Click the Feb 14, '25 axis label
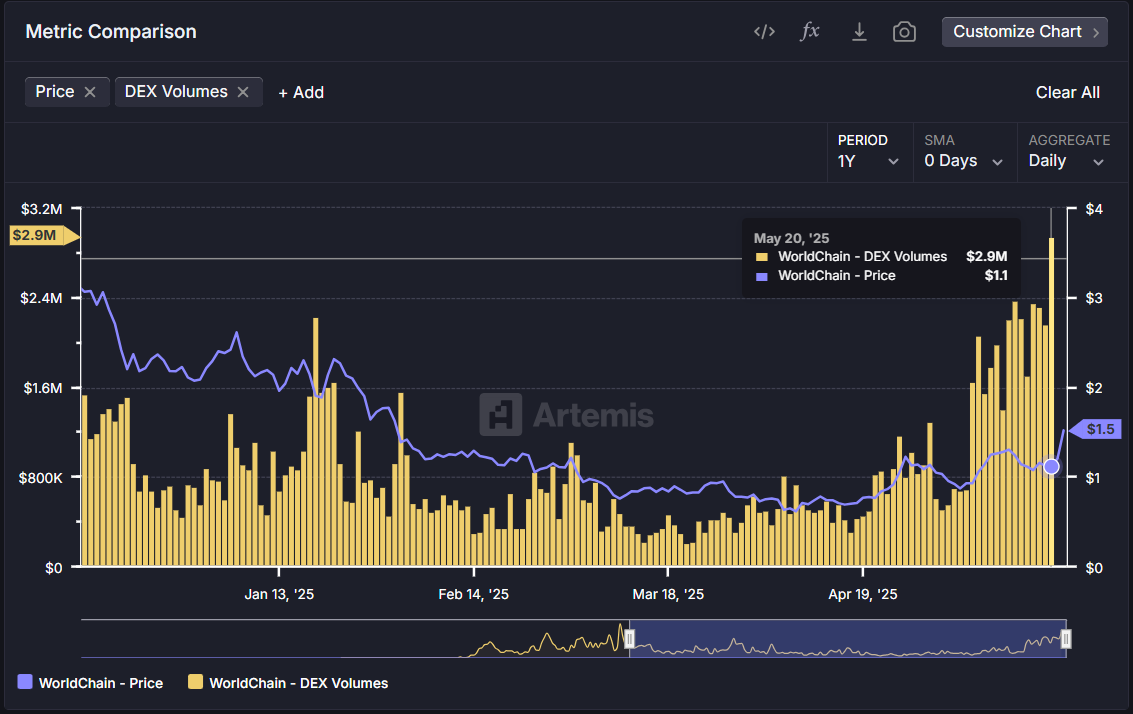Screen dimensions: 1133x714 473,594
